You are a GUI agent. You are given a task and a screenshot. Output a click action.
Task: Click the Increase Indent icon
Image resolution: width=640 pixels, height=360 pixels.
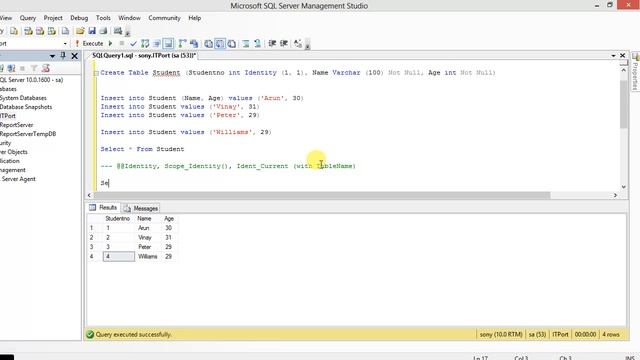[284, 43]
